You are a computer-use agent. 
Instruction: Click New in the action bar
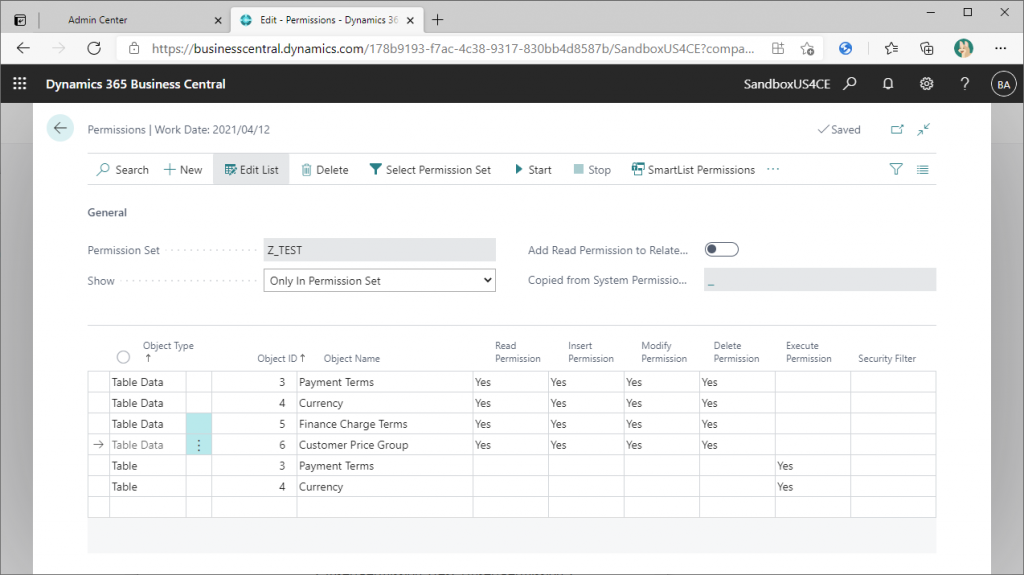click(x=183, y=169)
